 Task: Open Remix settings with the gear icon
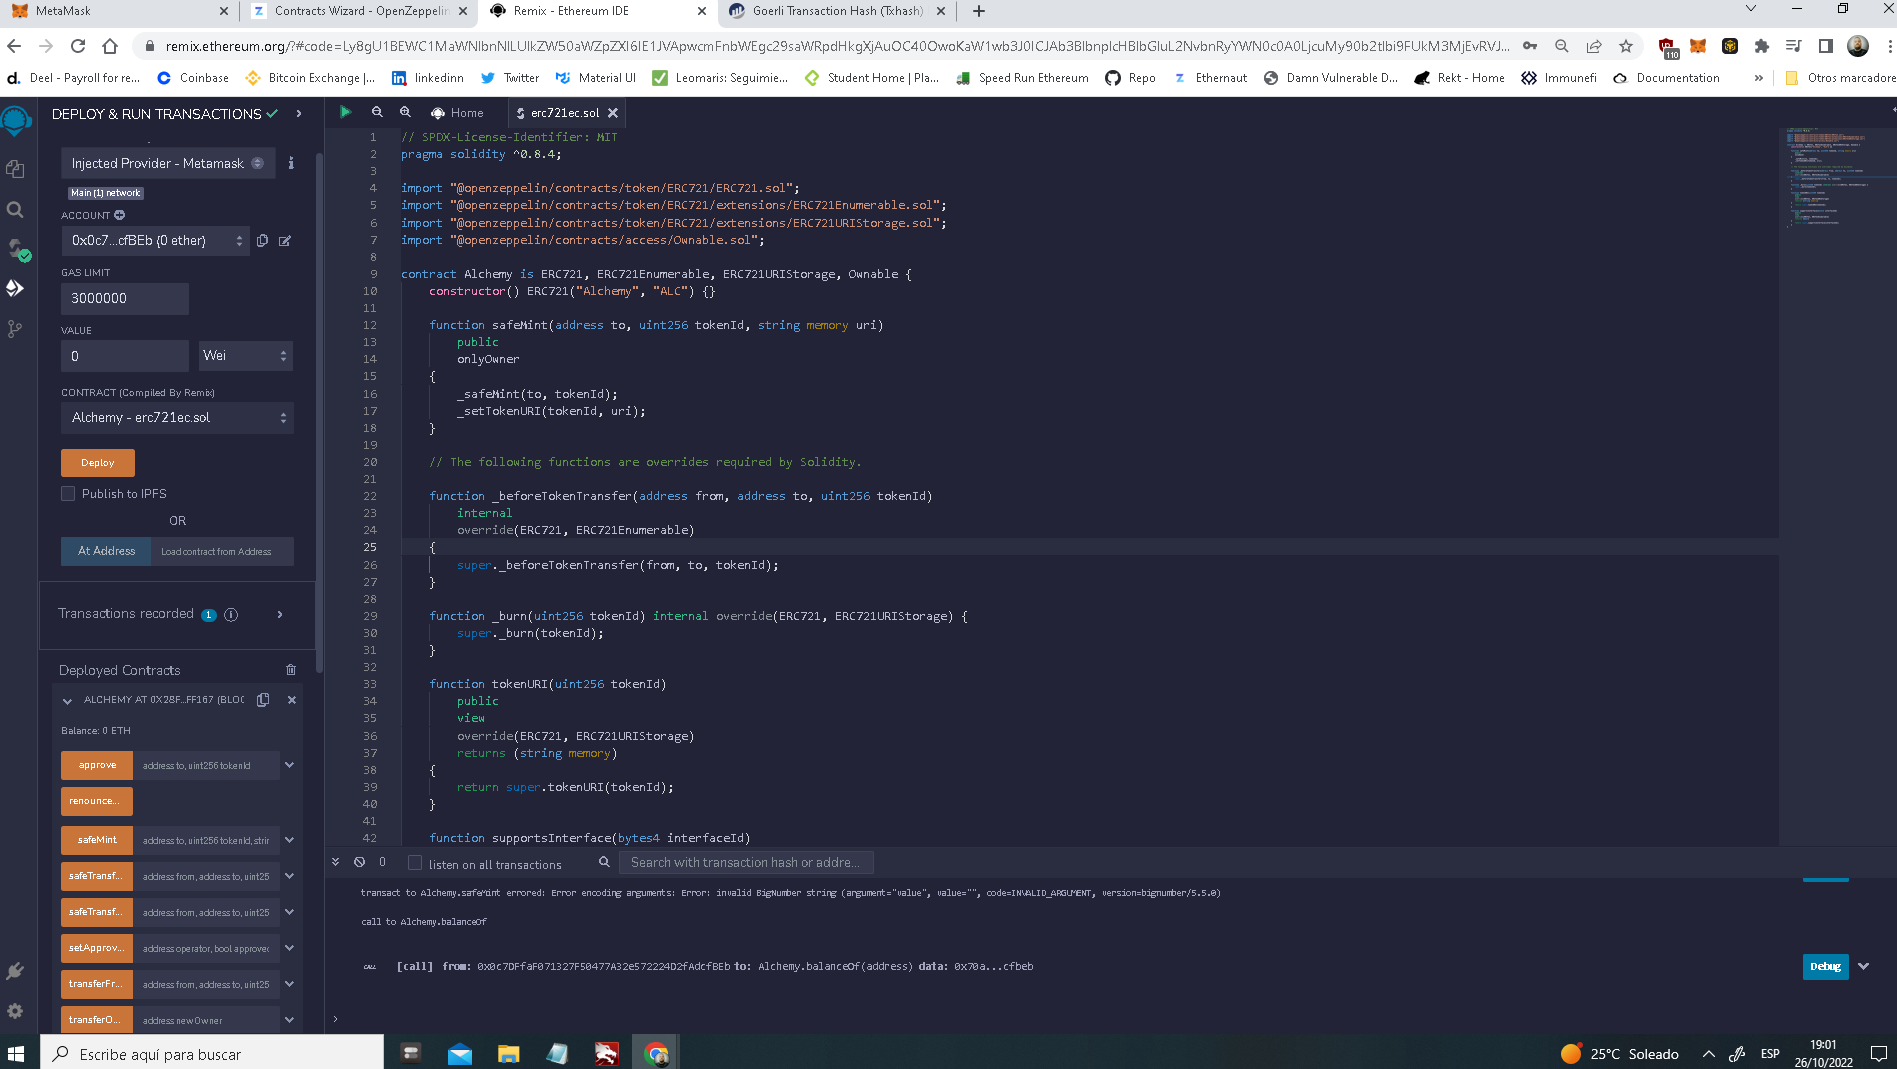15,1011
